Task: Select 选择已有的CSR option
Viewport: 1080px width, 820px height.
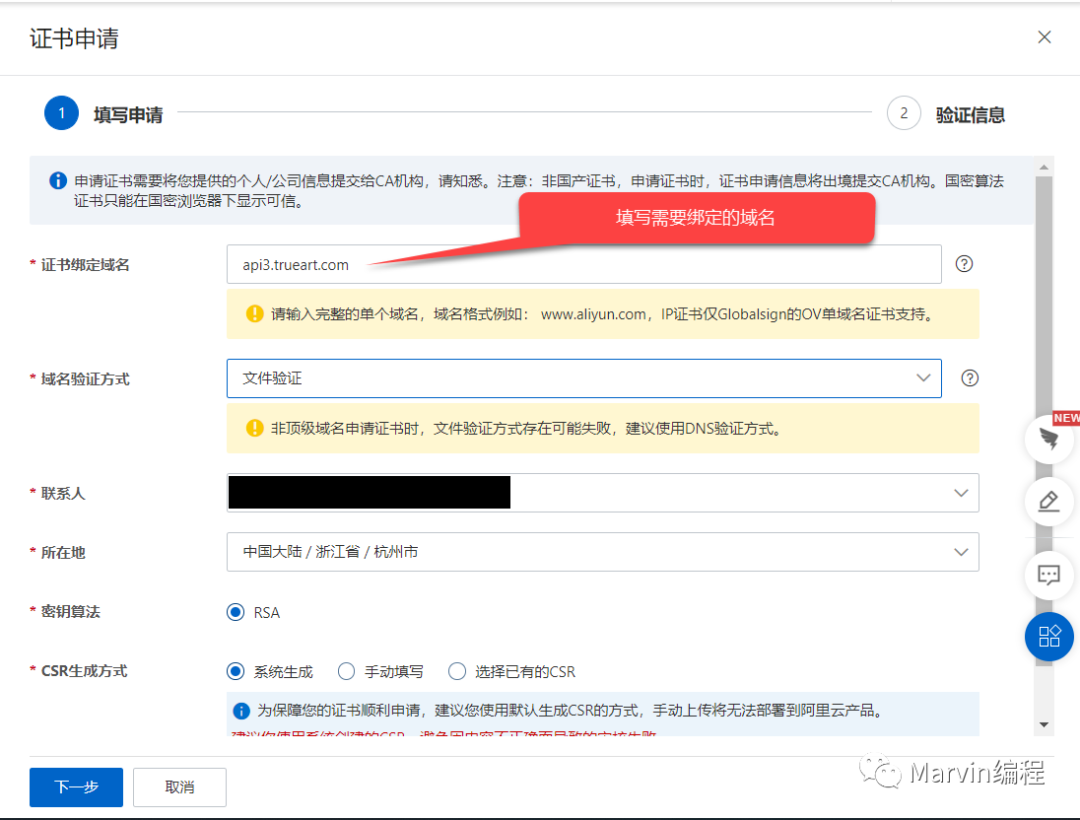Action: 457,671
